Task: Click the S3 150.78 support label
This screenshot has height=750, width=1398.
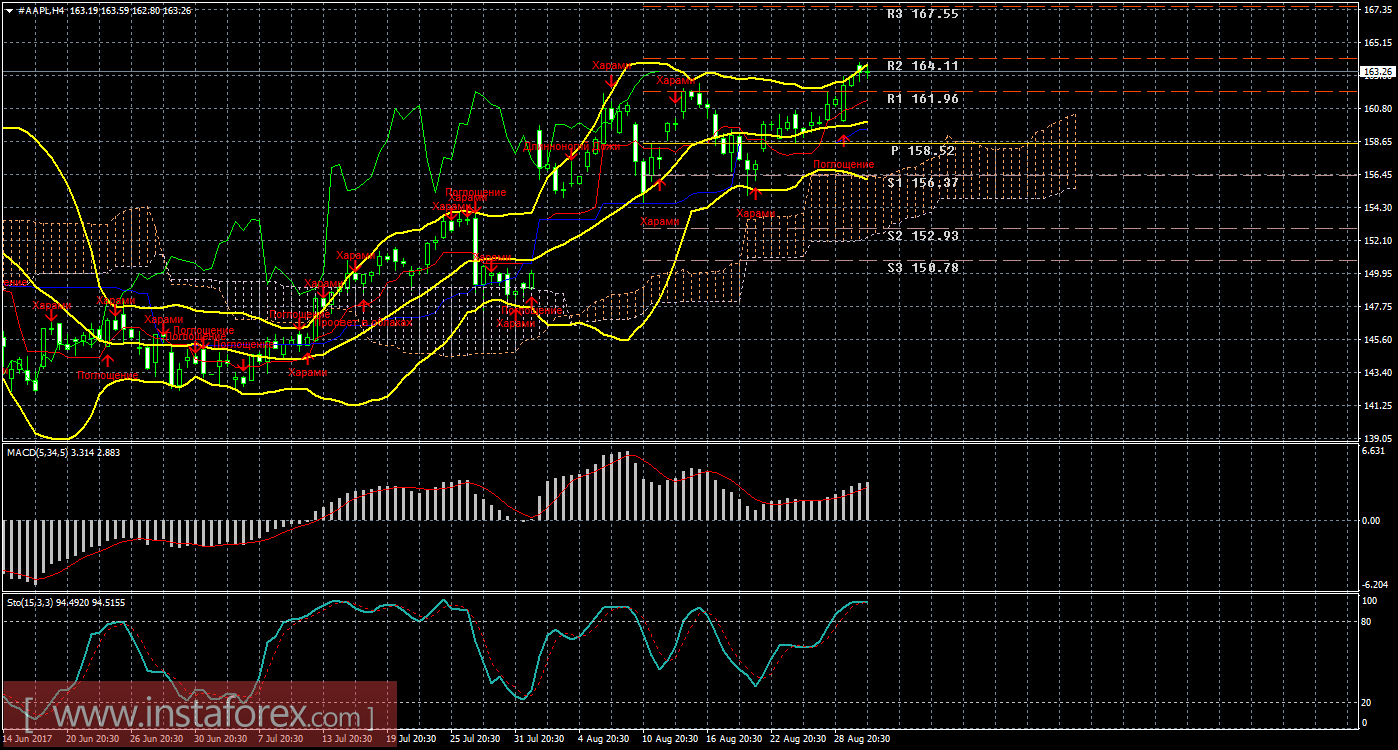Action: click(922, 268)
